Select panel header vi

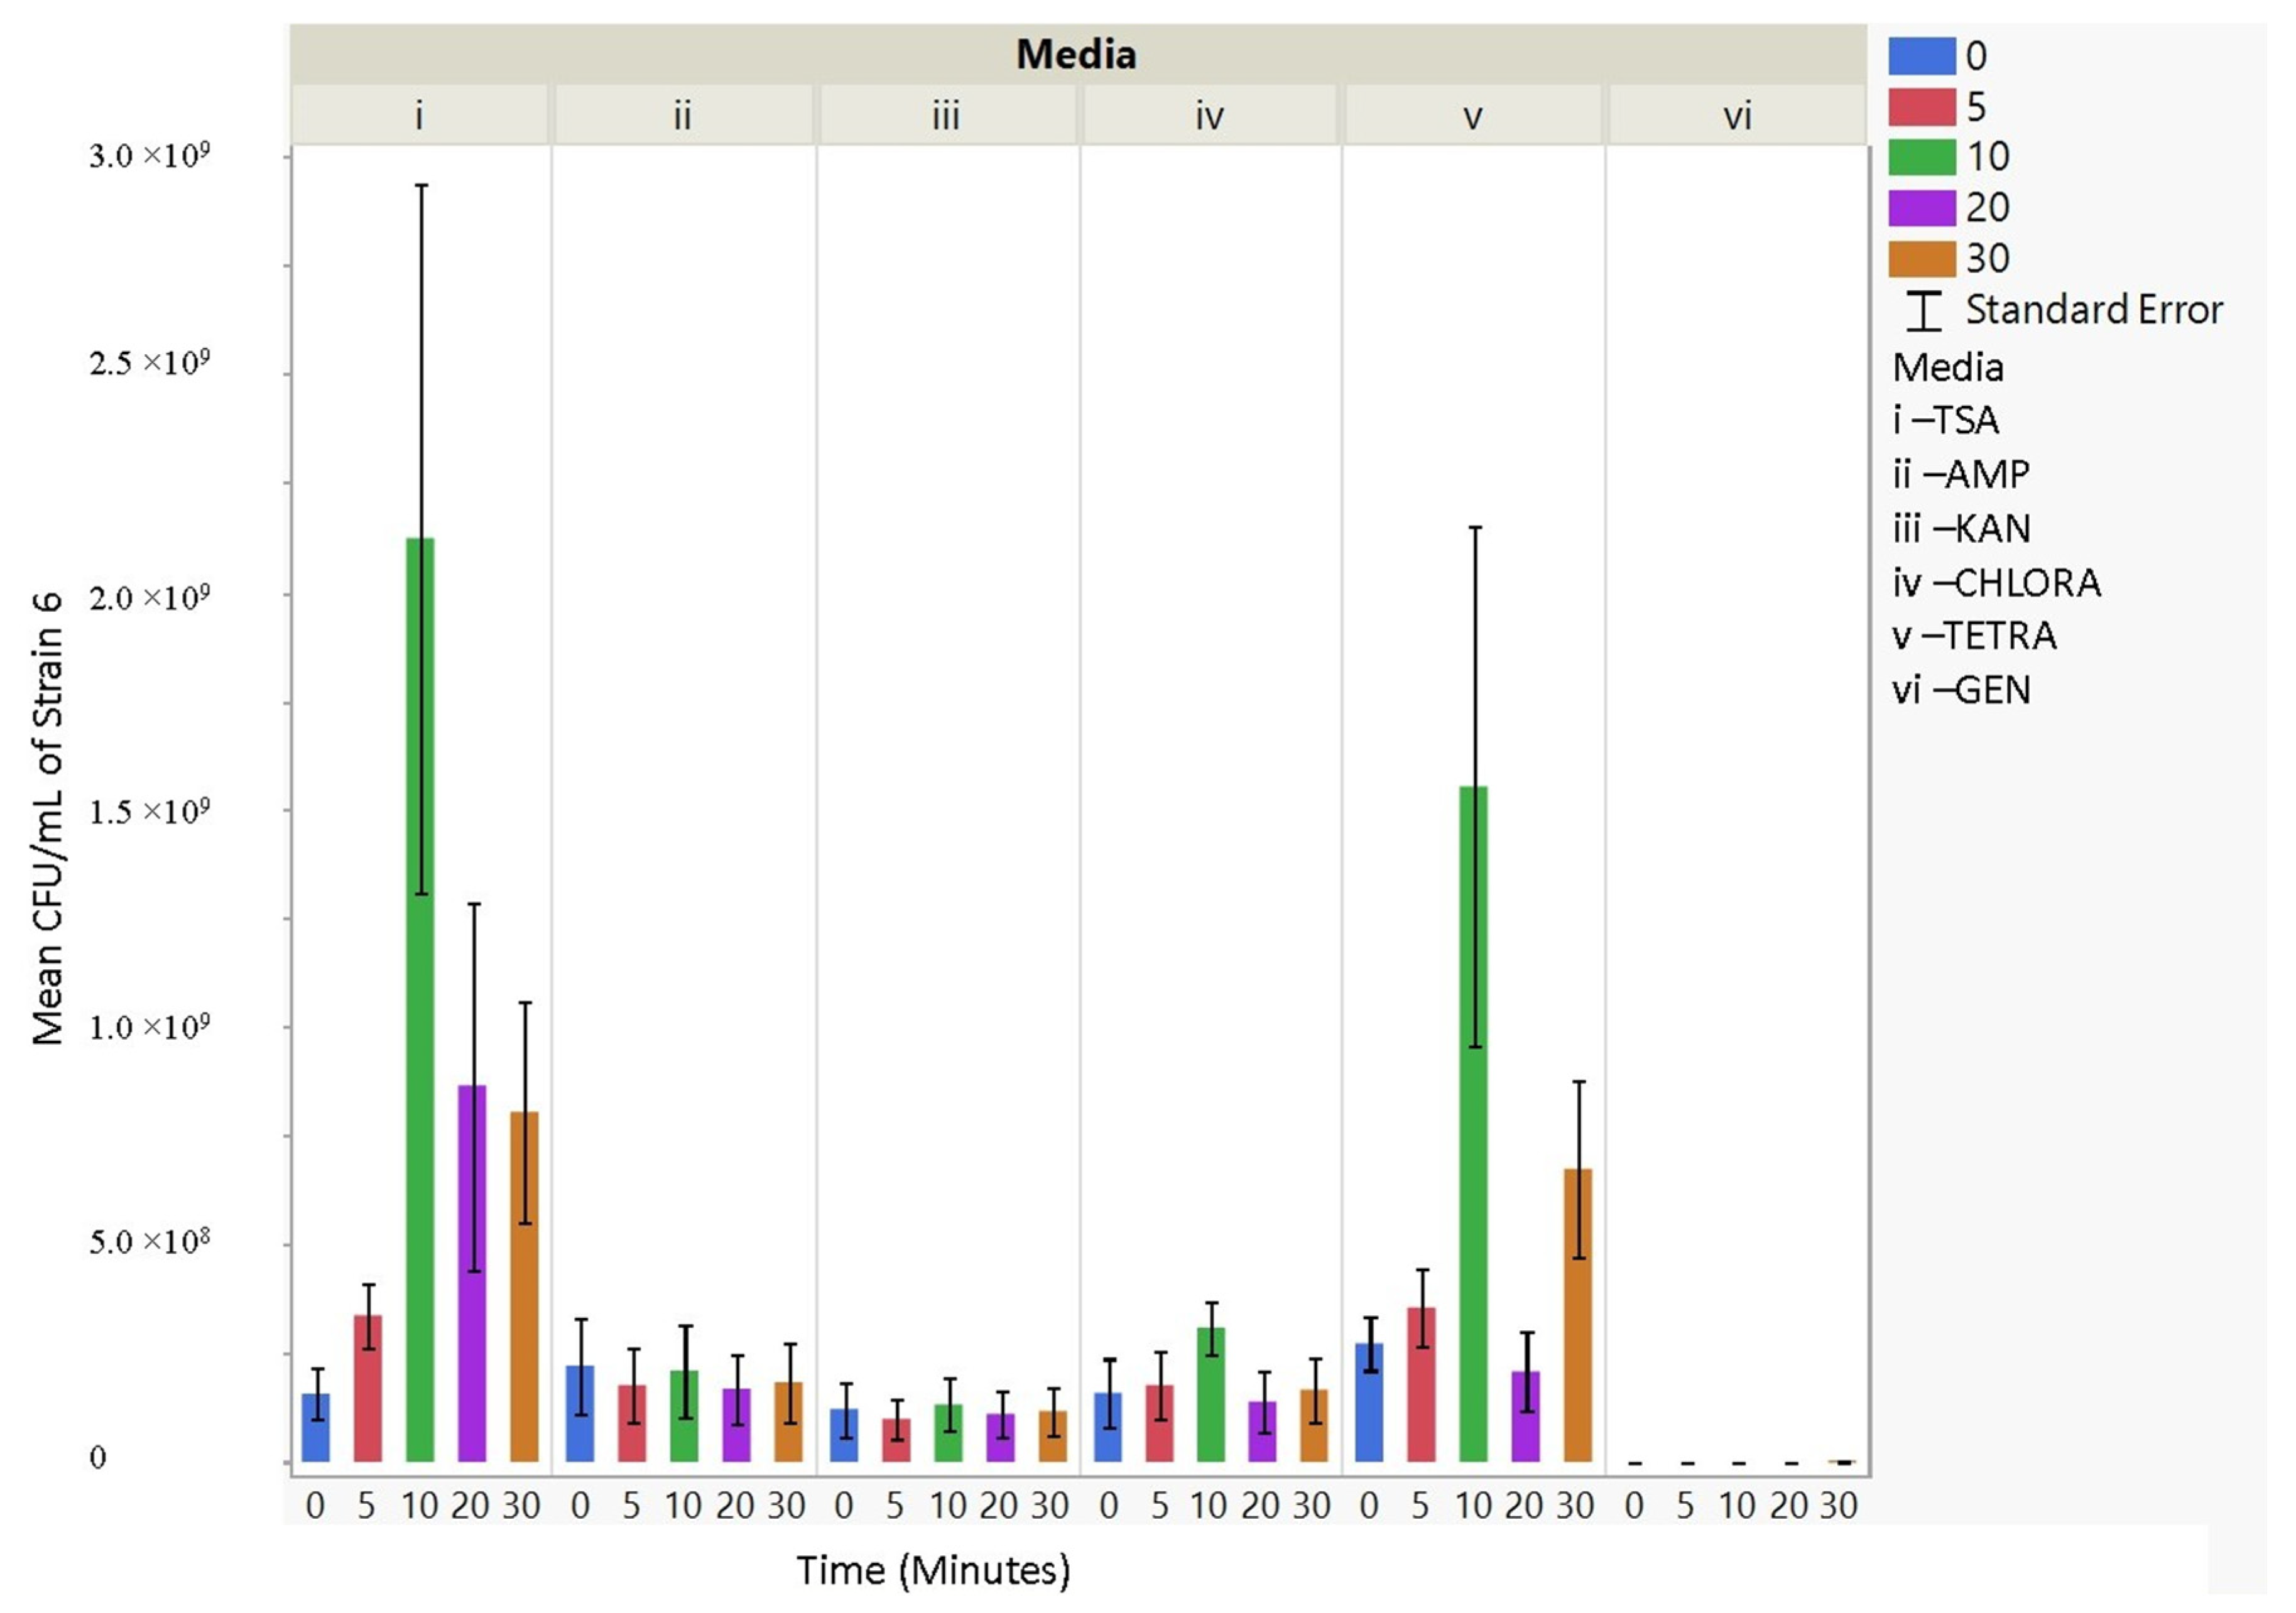(1737, 116)
